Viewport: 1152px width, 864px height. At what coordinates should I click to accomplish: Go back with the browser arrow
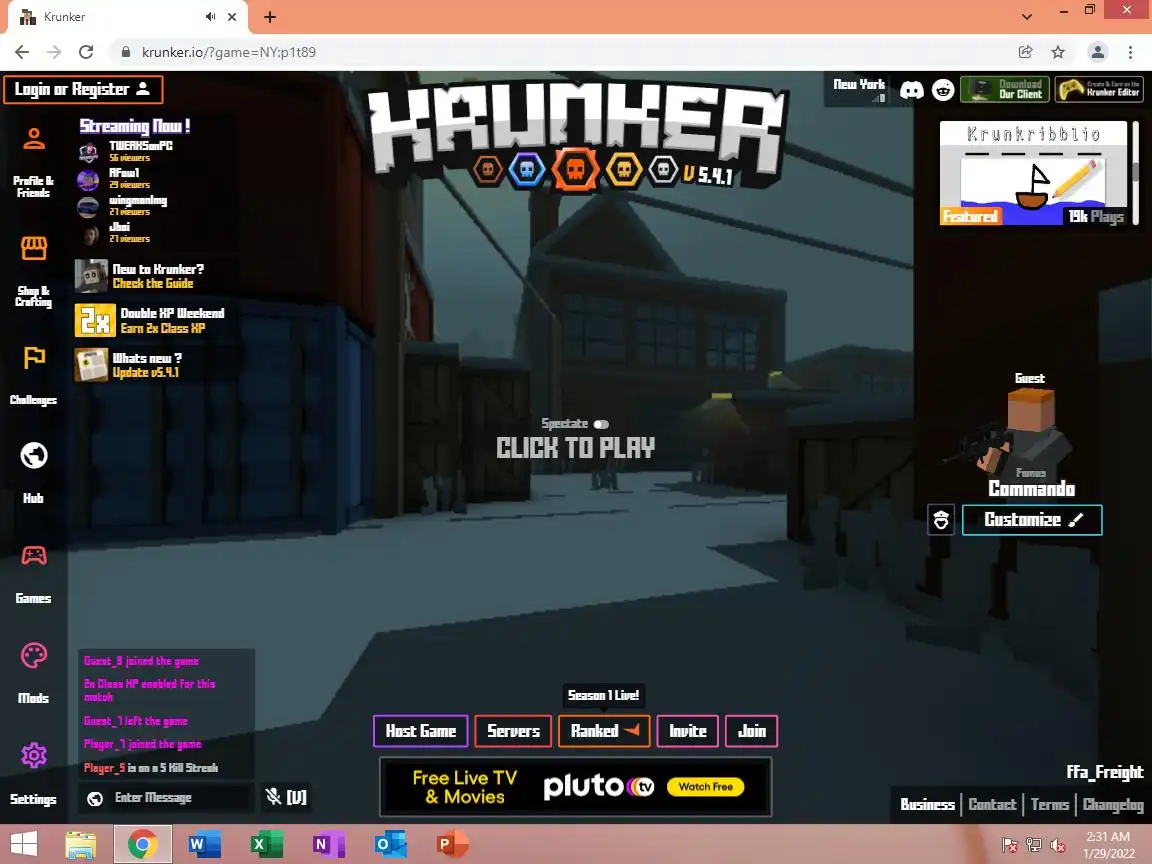click(x=22, y=52)
